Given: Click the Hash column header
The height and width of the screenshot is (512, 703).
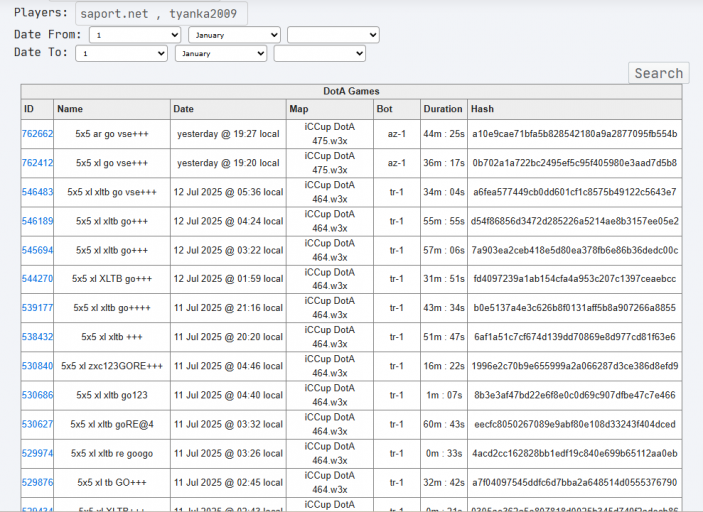Looking at the screenshot, I should [574, 109].
